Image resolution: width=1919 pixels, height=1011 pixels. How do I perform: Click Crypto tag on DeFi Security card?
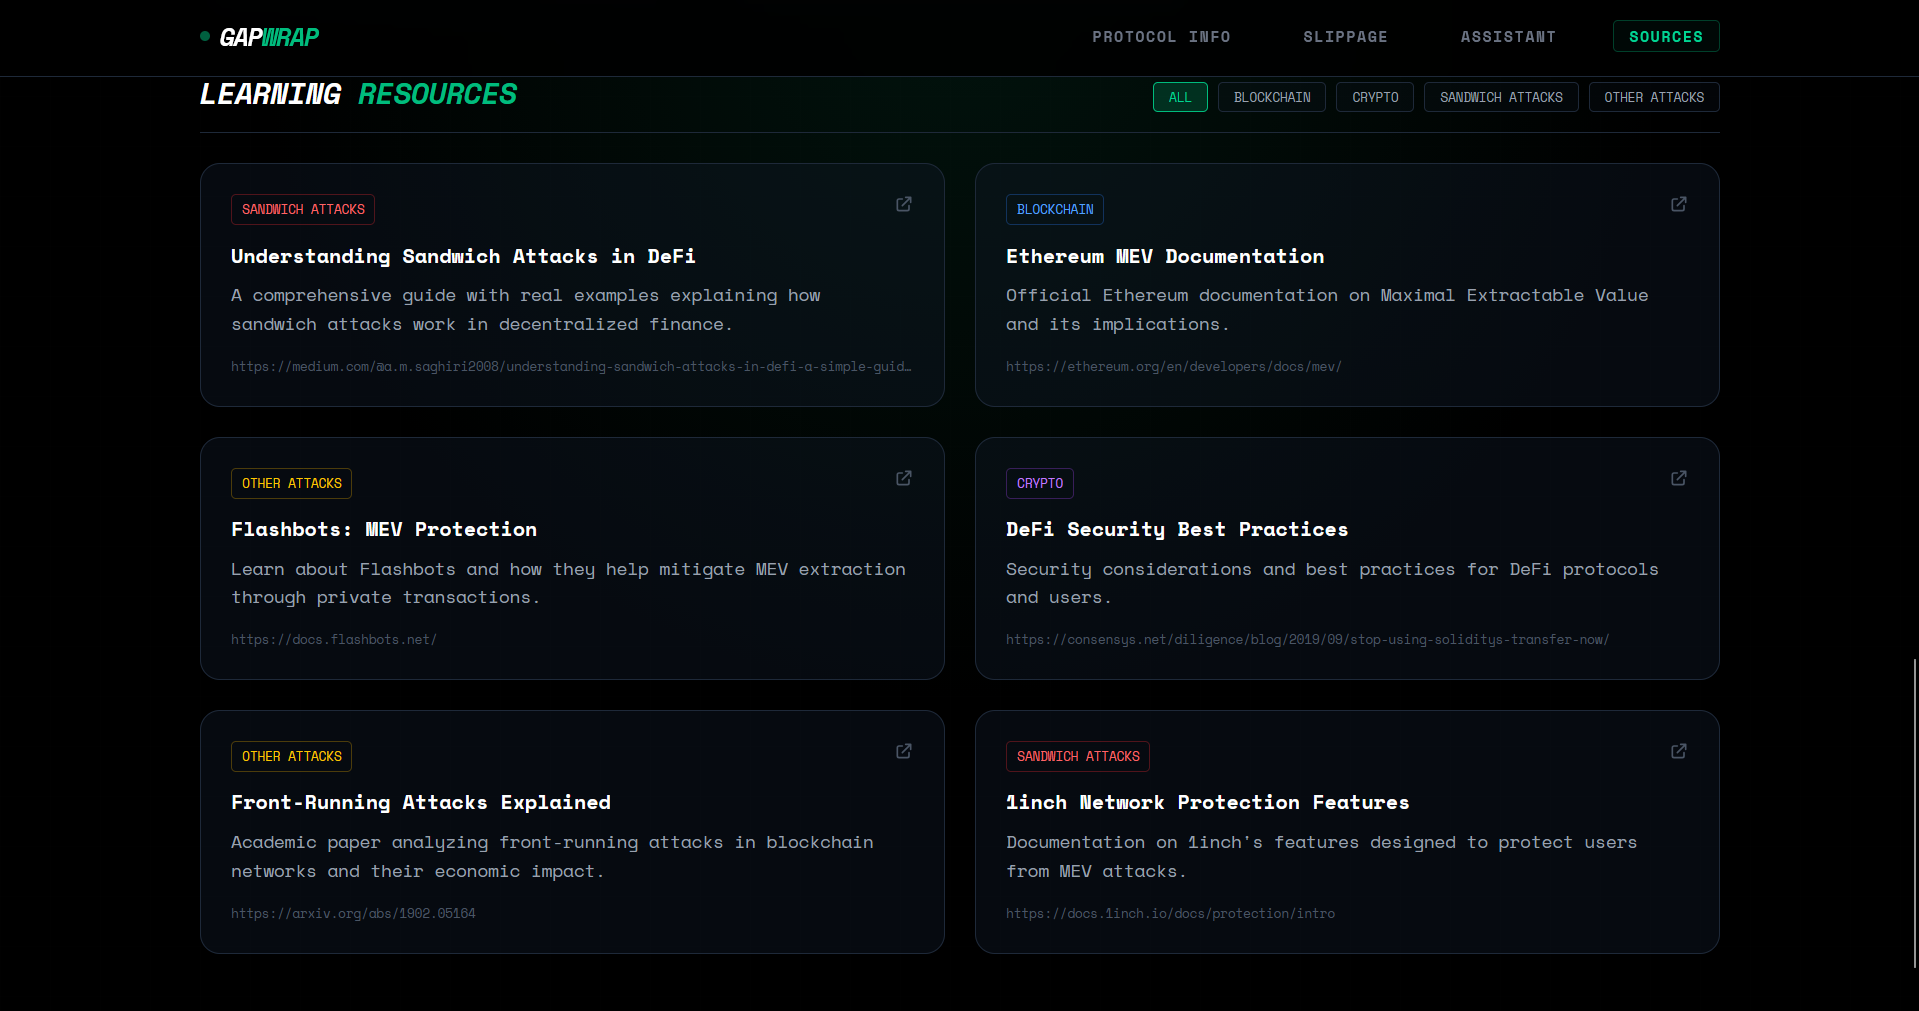point(1040,483)
